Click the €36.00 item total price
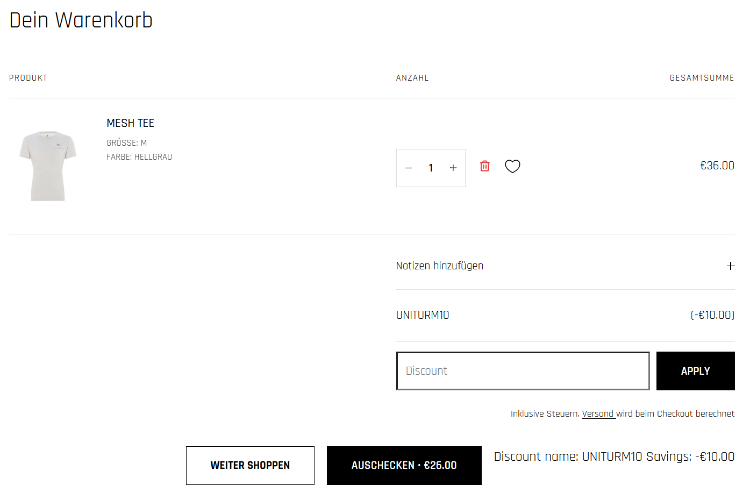This screenshot has width=750, height=500. 717,166
